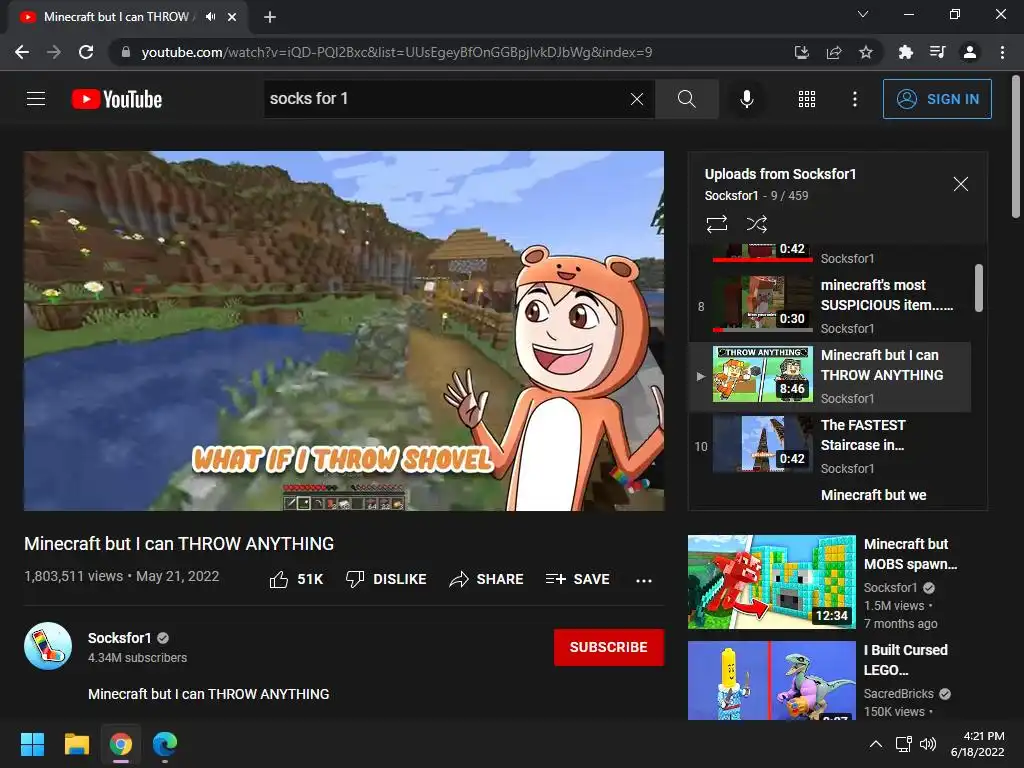1024x768 pixels.
Task: Click the search magnifier button
Action: (686, 99)
